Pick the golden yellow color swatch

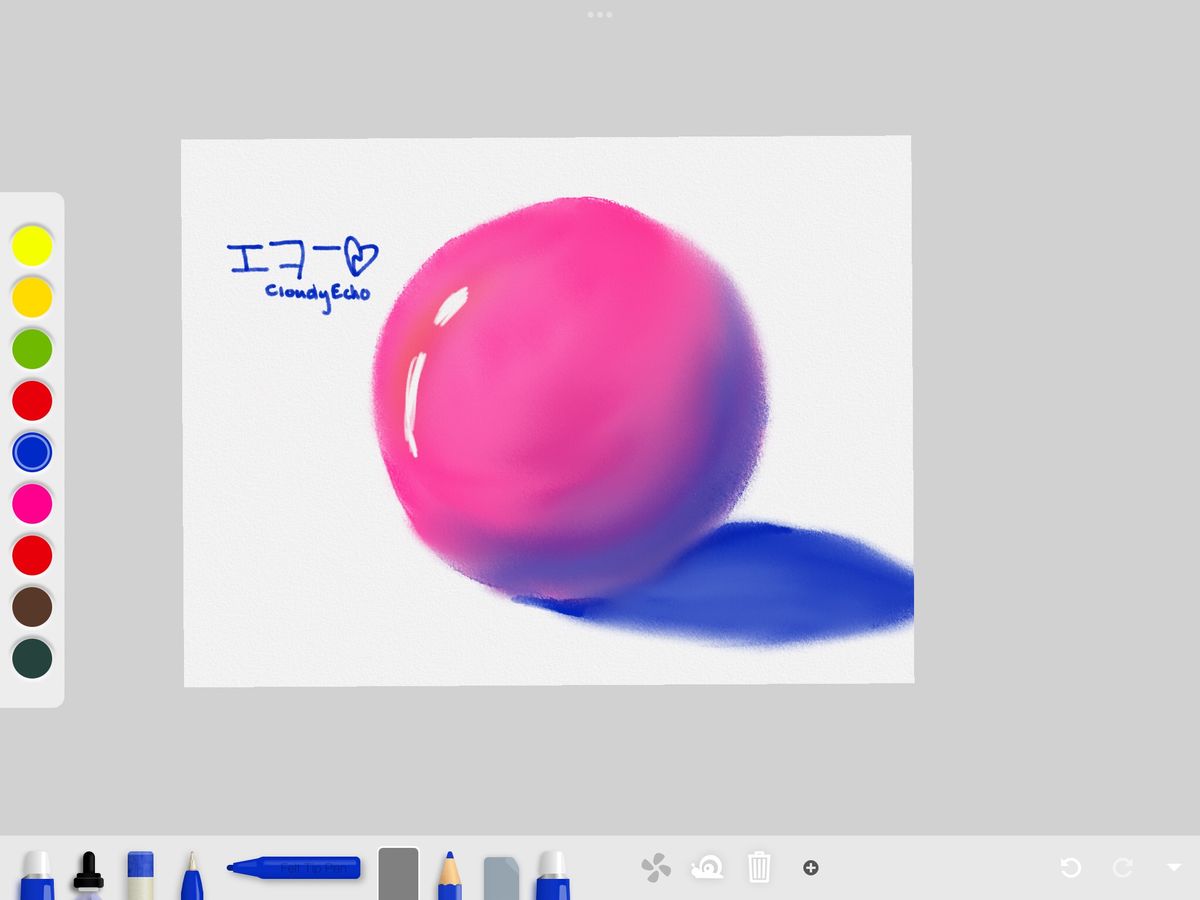point(32,297)
